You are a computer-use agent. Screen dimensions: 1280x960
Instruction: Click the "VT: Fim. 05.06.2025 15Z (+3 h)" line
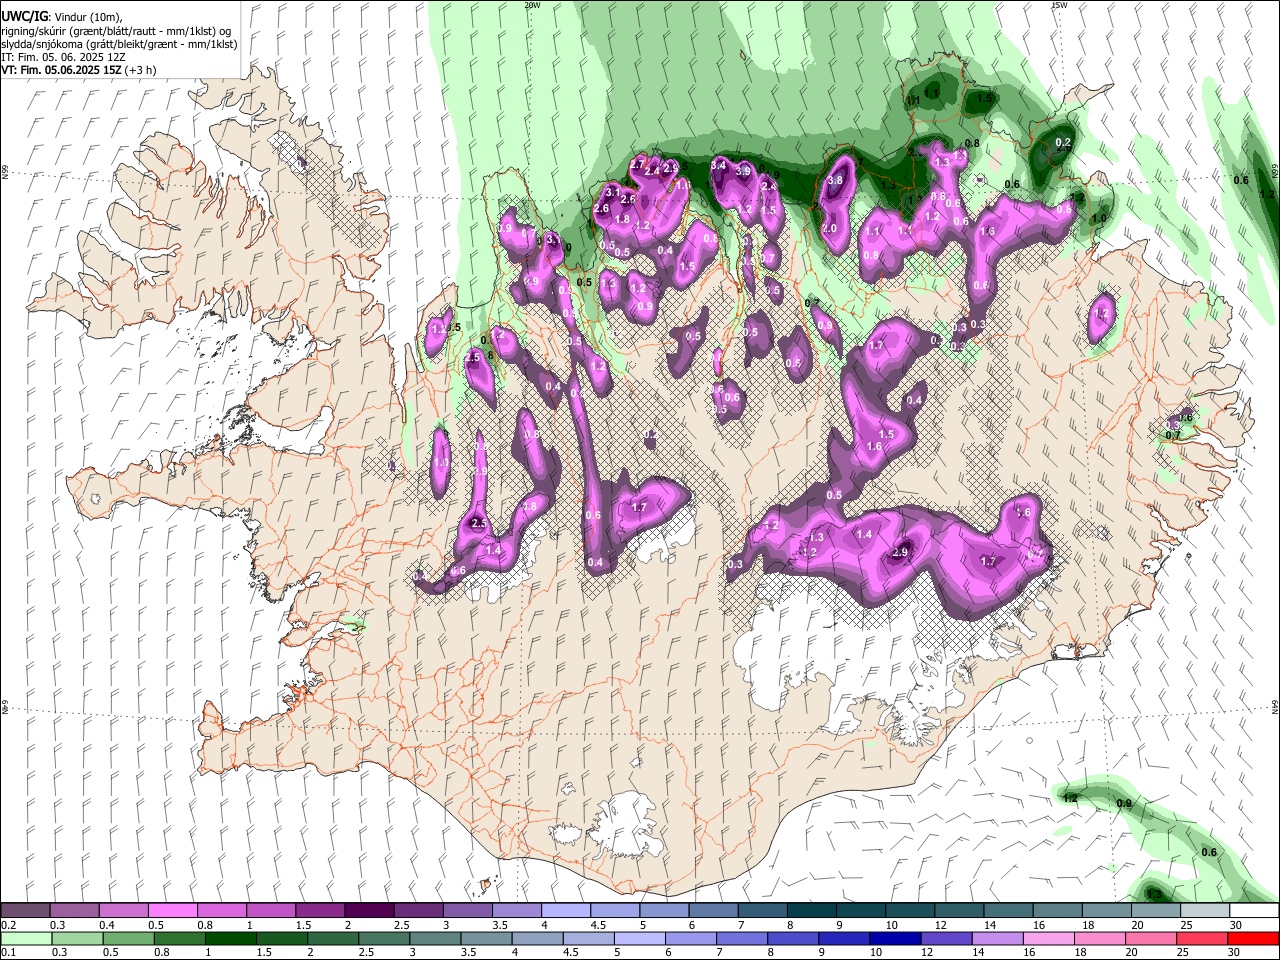pyautogui.click(x=79, y=70)
